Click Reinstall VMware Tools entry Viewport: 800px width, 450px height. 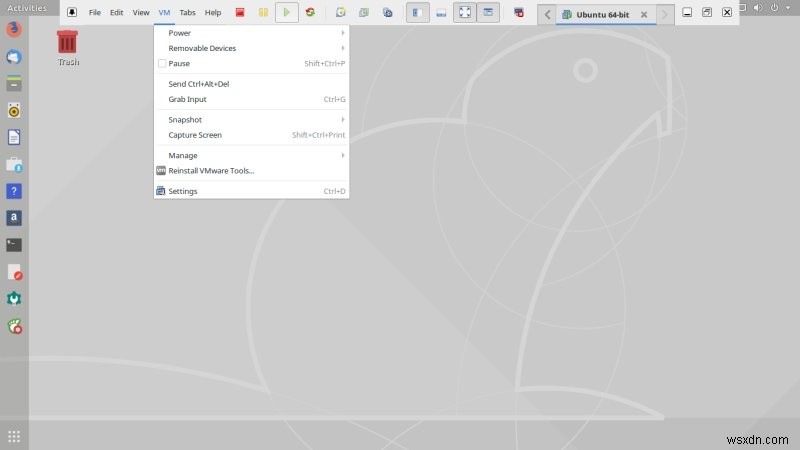(251, 170)
